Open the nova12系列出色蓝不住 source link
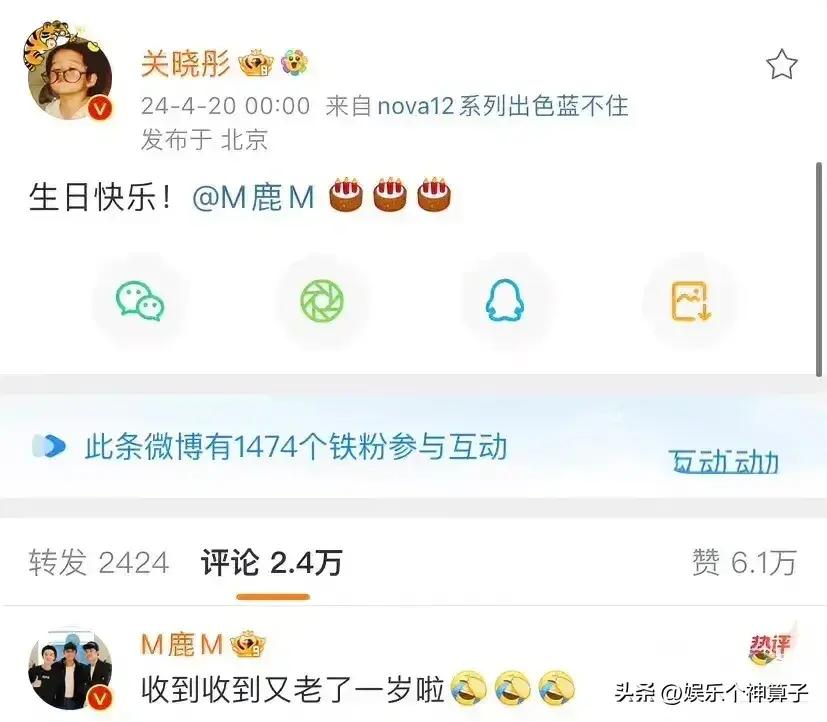Image resolution: width=827 pixels, height=722 pixels. [x=503, y=106]
